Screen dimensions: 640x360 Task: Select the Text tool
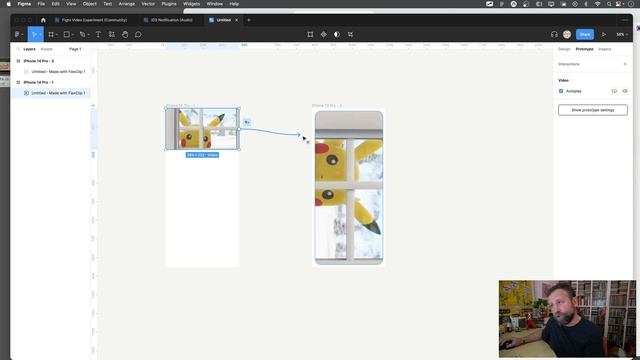point(98,35)
